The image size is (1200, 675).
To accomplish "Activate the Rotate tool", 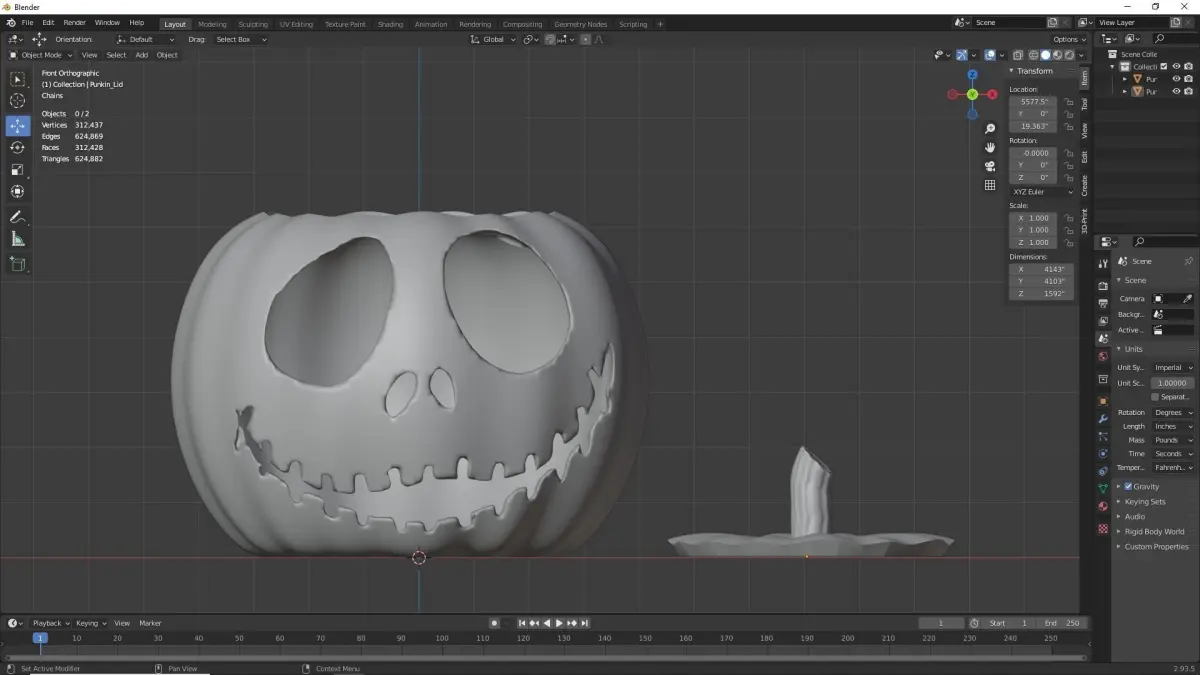I will (x=17, y=148).
